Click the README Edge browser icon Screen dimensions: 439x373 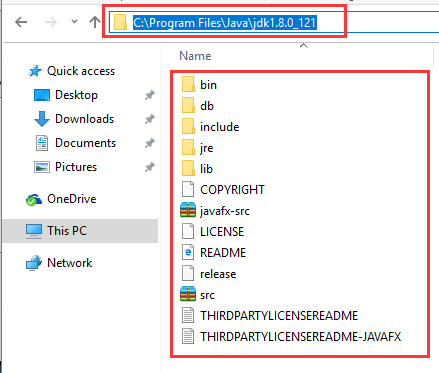tap(188, 252)
